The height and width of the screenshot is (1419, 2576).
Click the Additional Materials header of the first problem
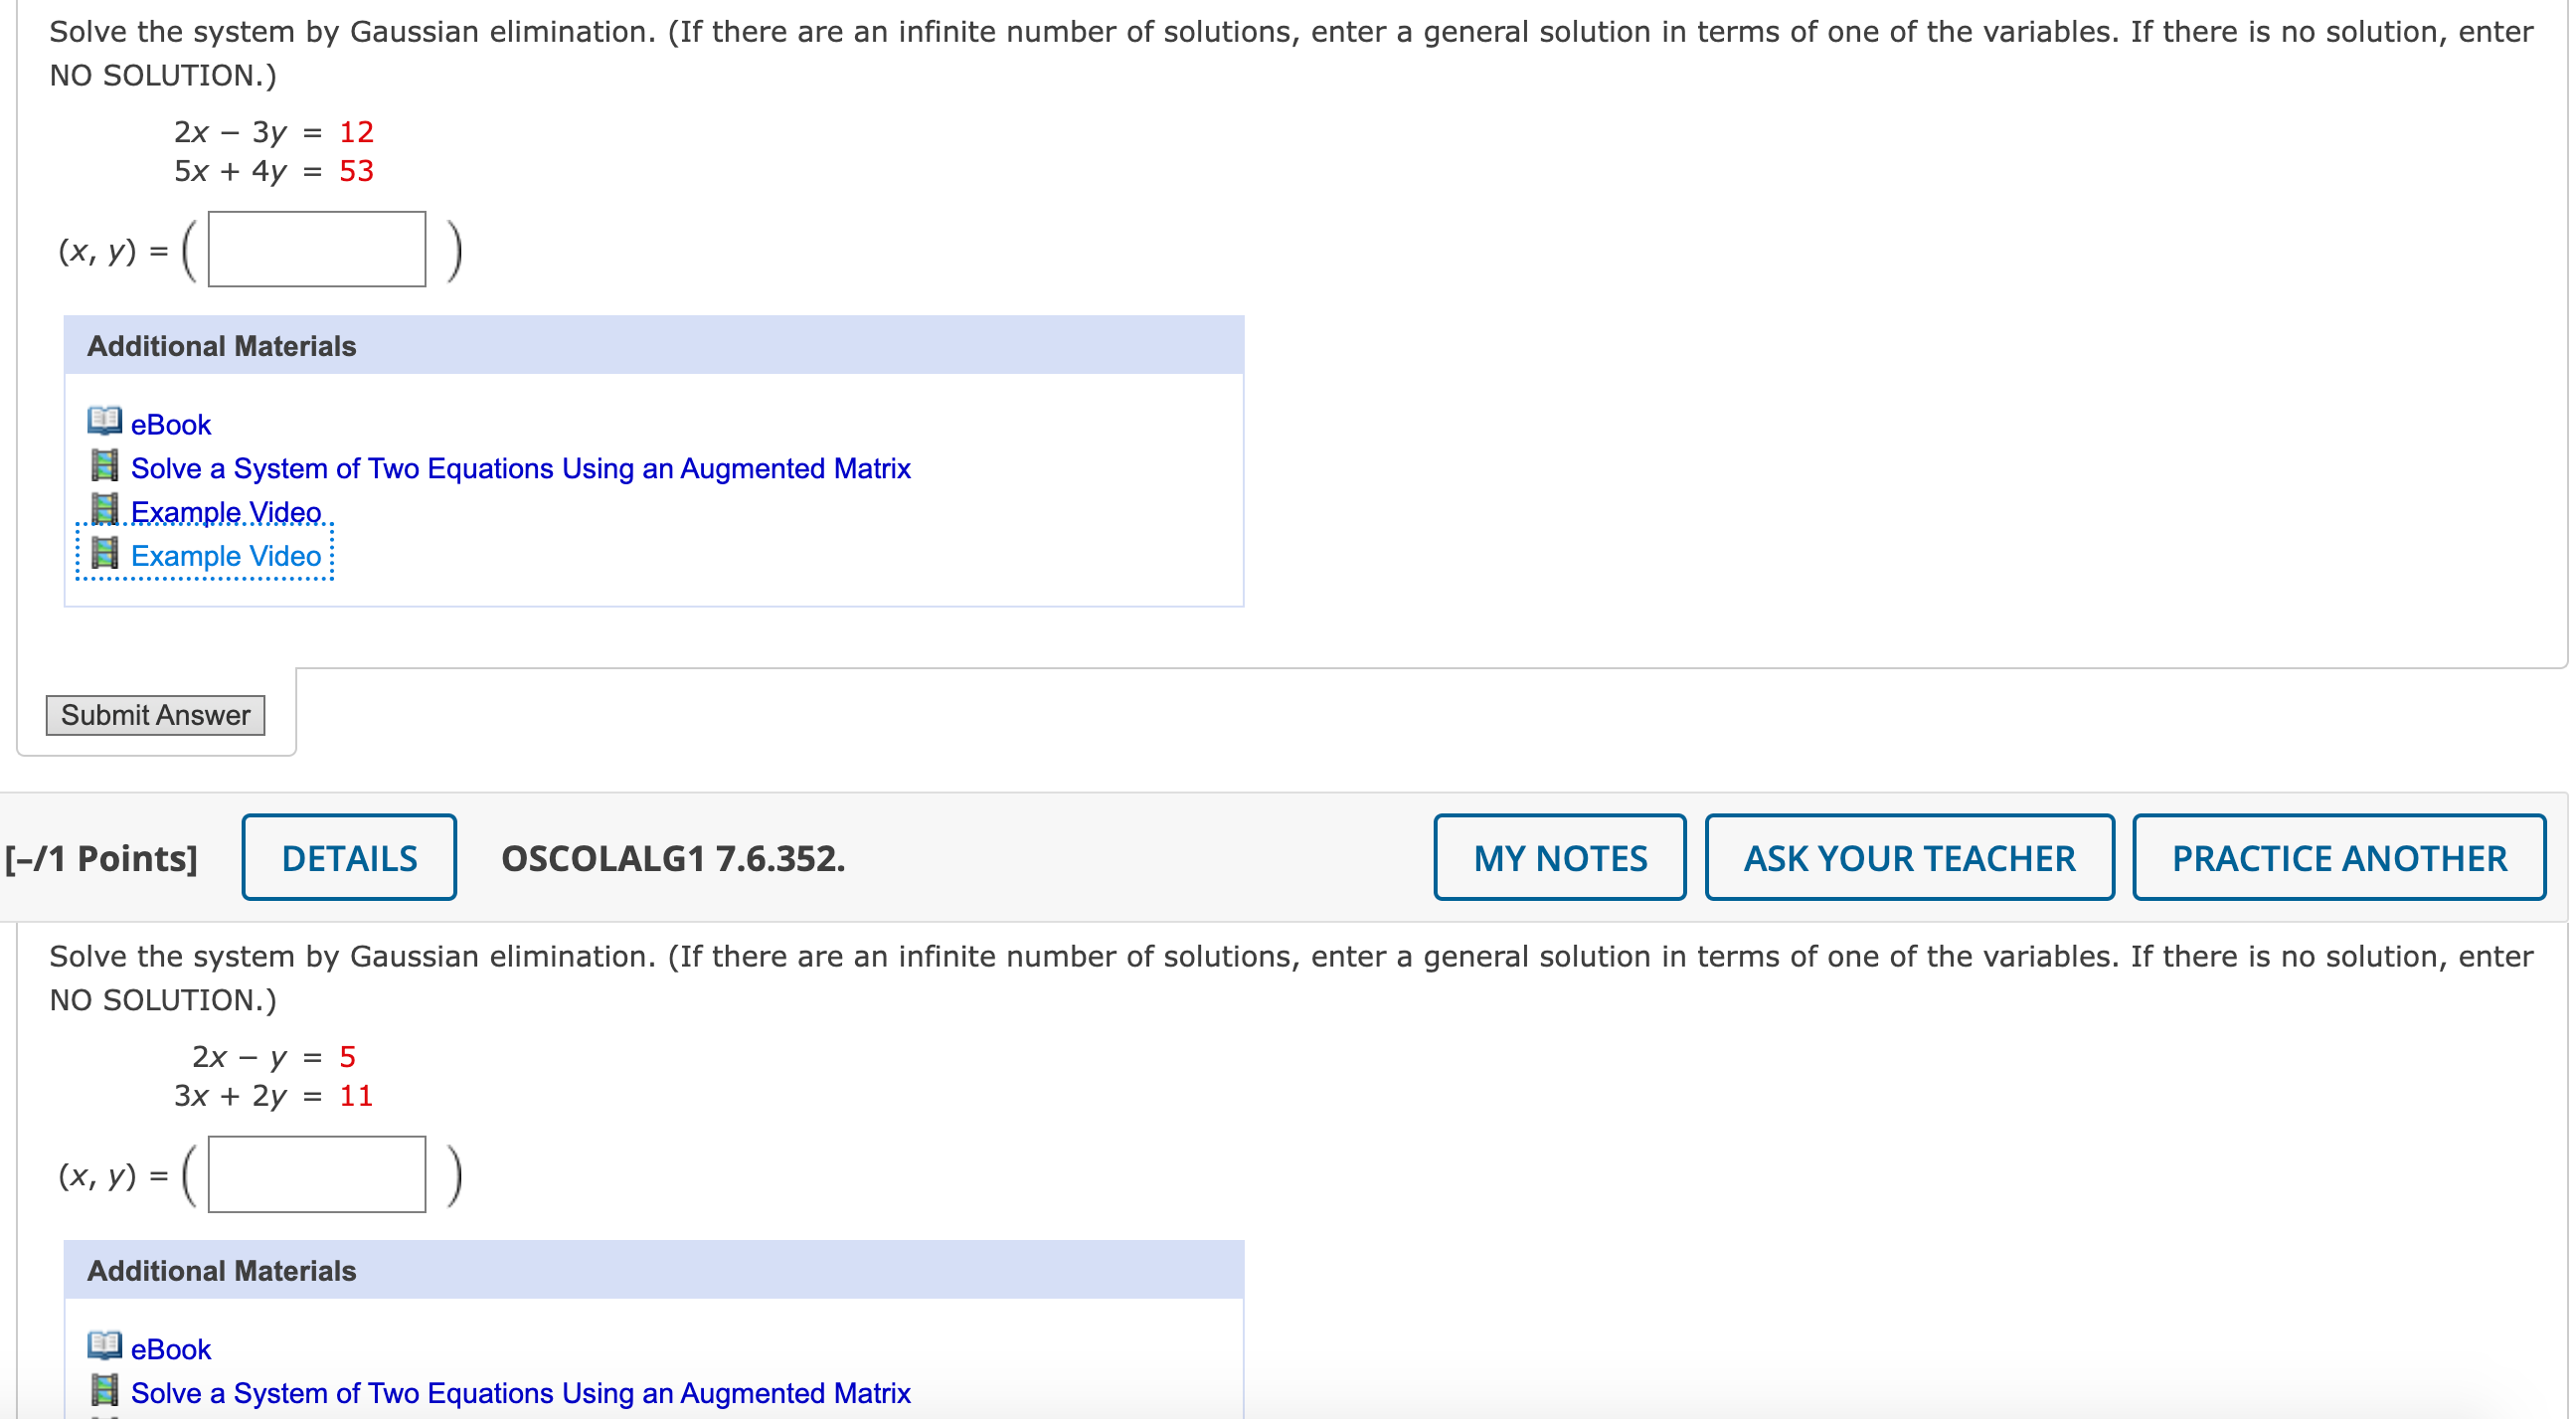coord(221,345)
